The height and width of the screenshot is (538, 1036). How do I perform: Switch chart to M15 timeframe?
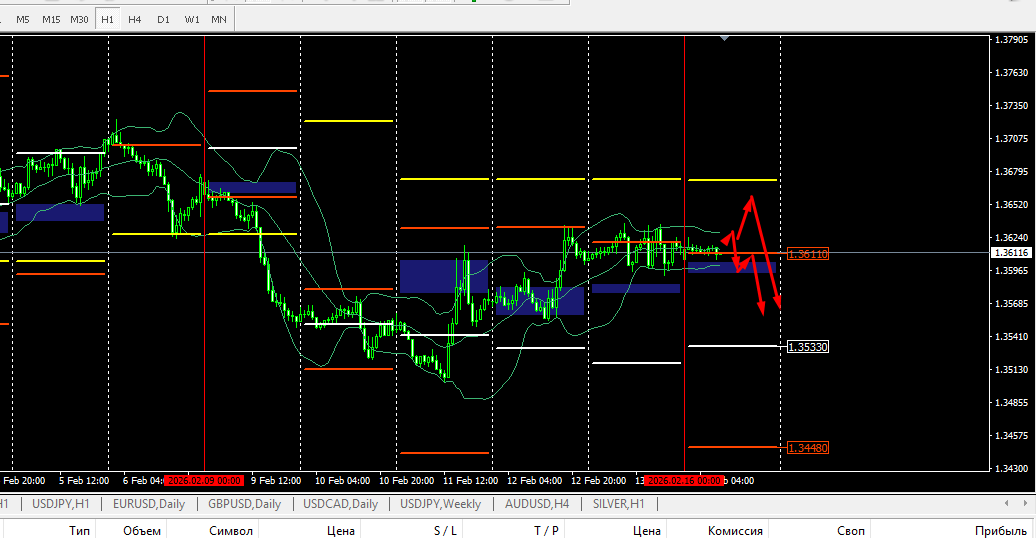tap(51, 19)
